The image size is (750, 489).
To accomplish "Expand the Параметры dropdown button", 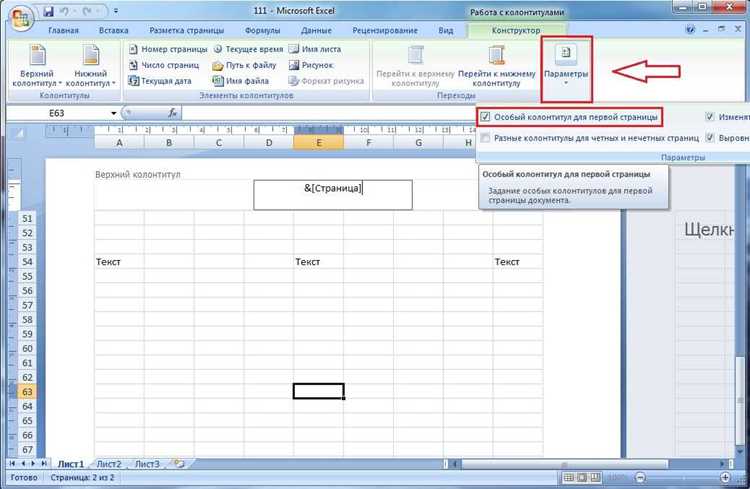I will point(566,67).
